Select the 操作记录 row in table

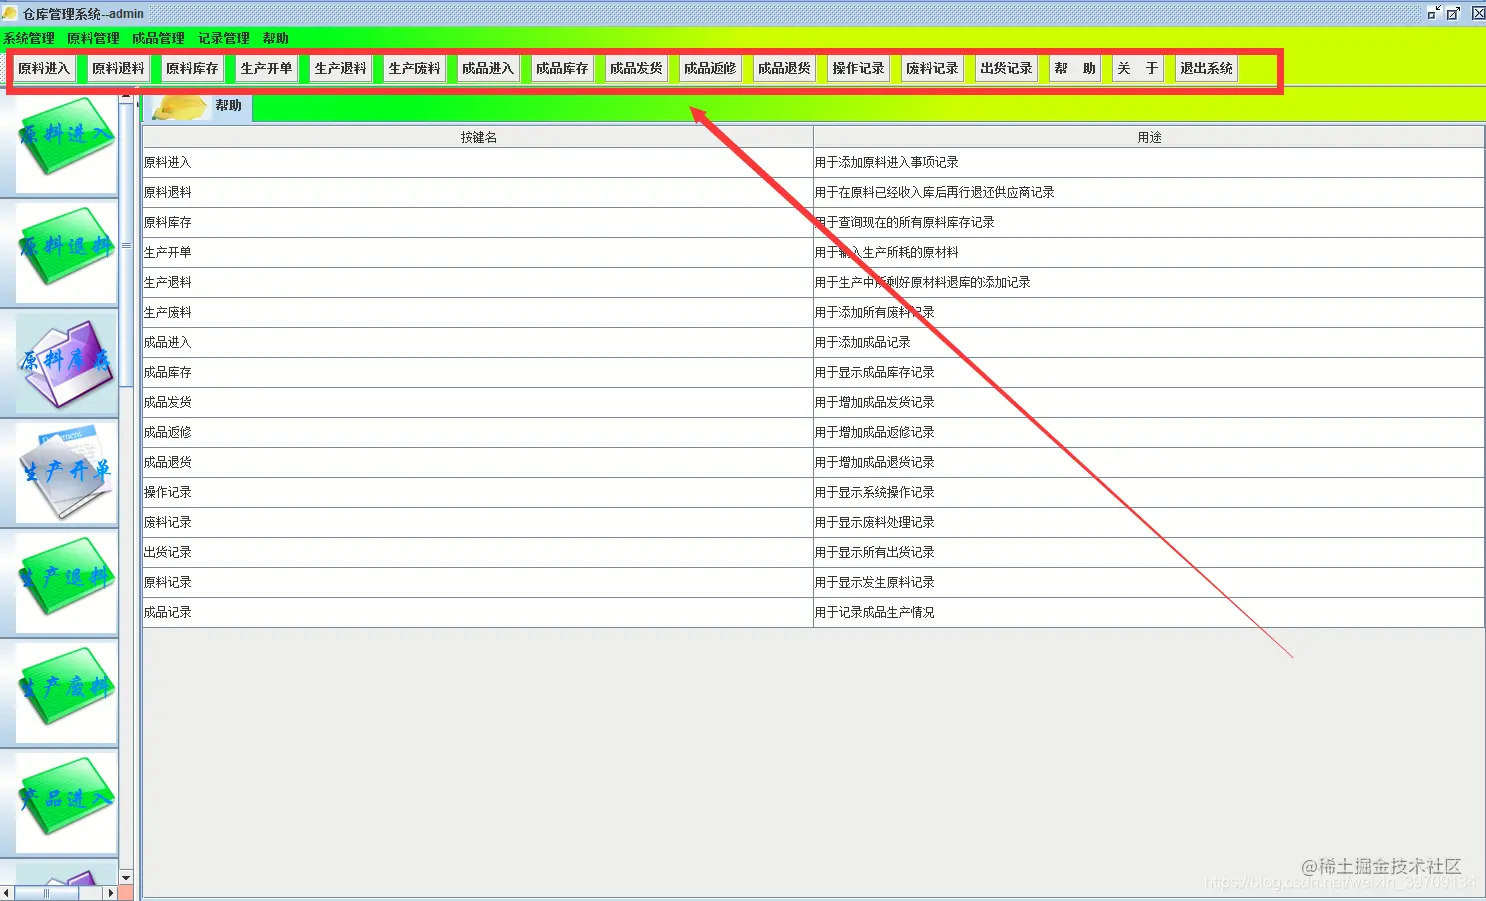[813, 492]
